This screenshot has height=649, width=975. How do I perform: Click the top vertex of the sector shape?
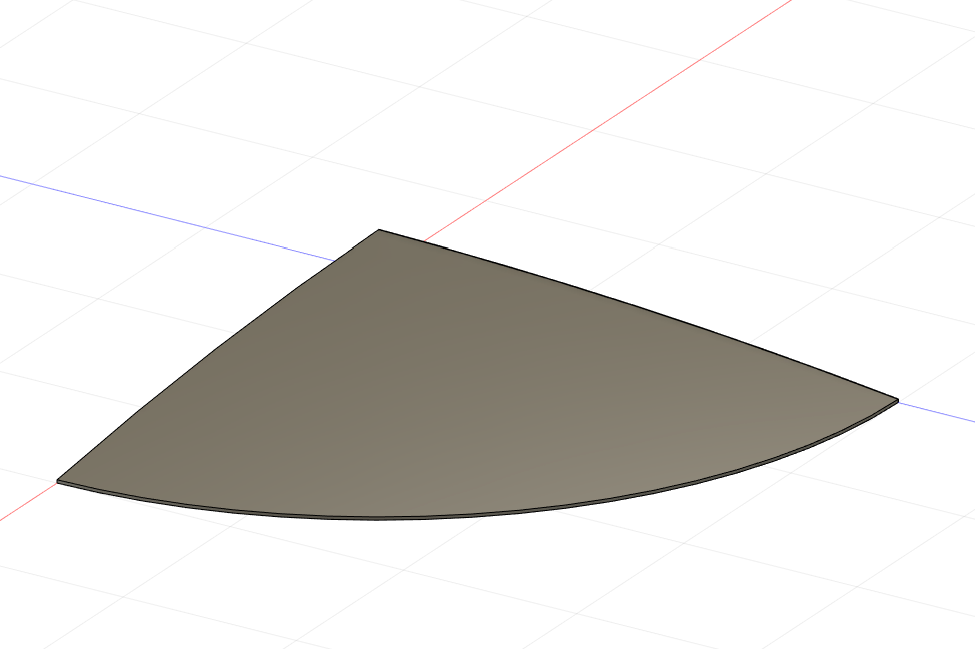tap(381, 229)
